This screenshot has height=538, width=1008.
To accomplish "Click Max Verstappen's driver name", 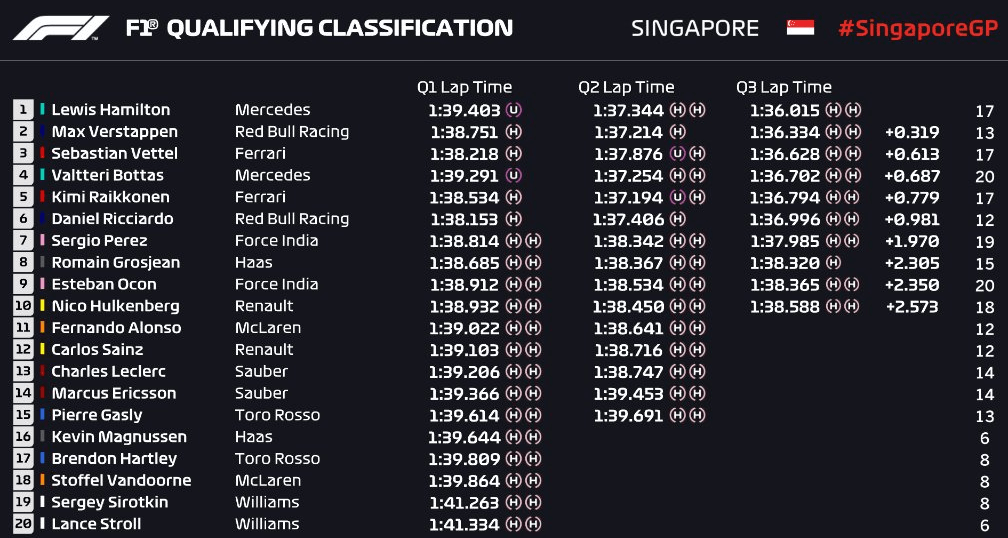I will [x=114, y=132].
